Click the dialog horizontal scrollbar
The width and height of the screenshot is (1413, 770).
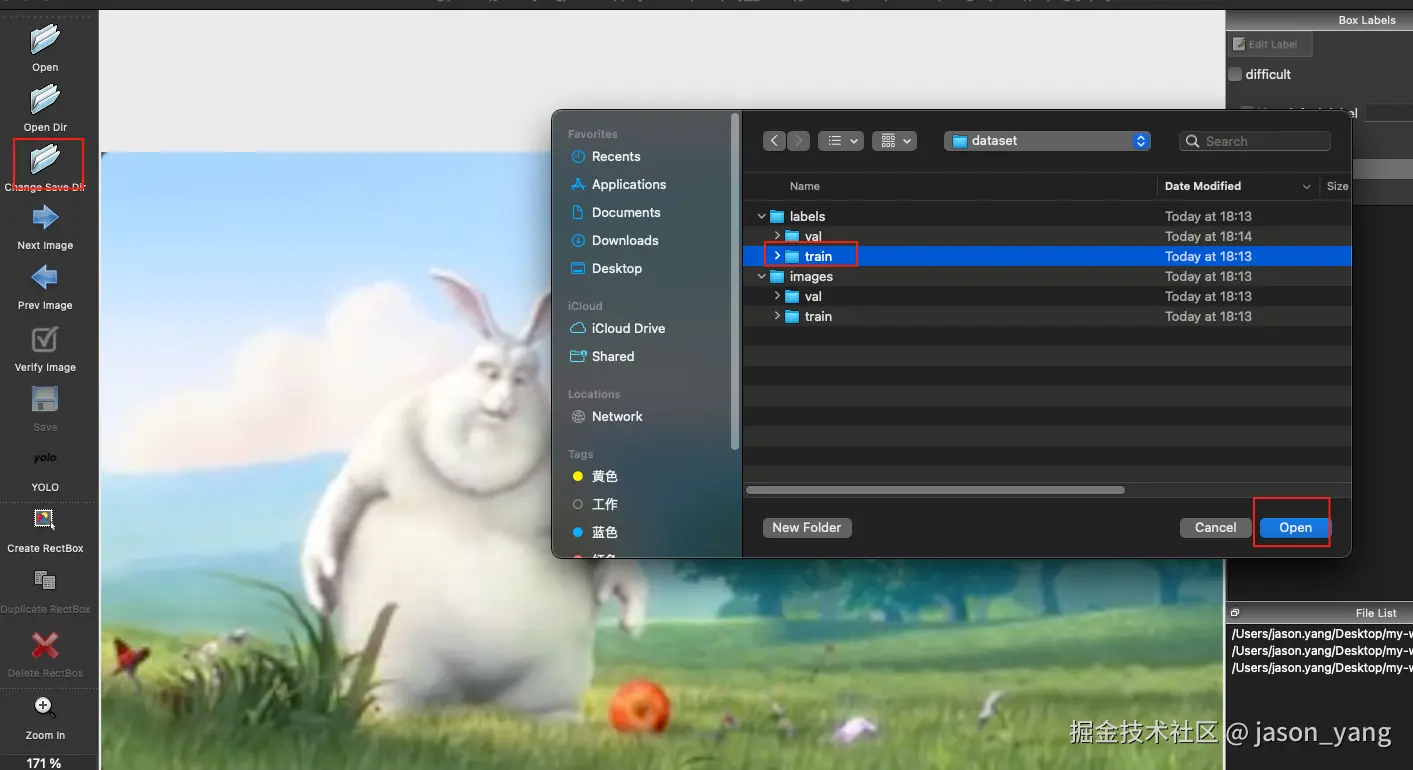[x=935, y=490]
